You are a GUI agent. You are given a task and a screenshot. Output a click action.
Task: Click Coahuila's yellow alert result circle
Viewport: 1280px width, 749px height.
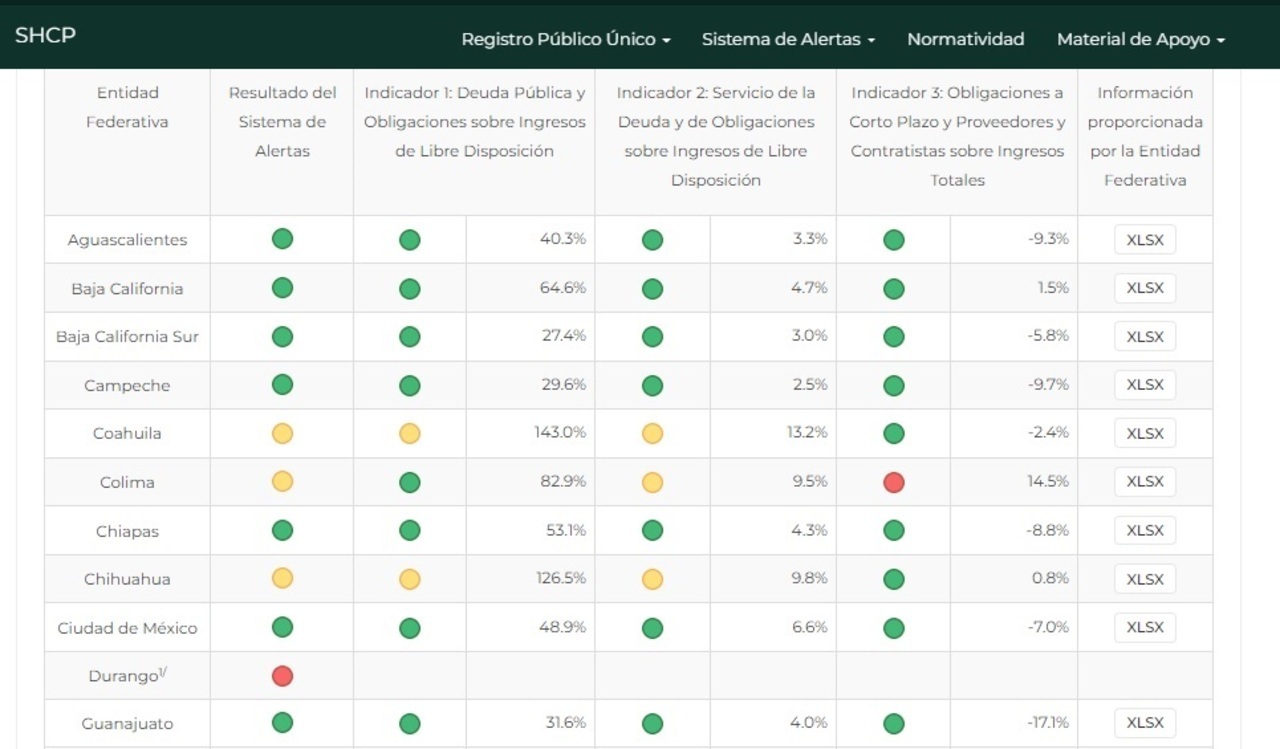click(x=282, y=433)
